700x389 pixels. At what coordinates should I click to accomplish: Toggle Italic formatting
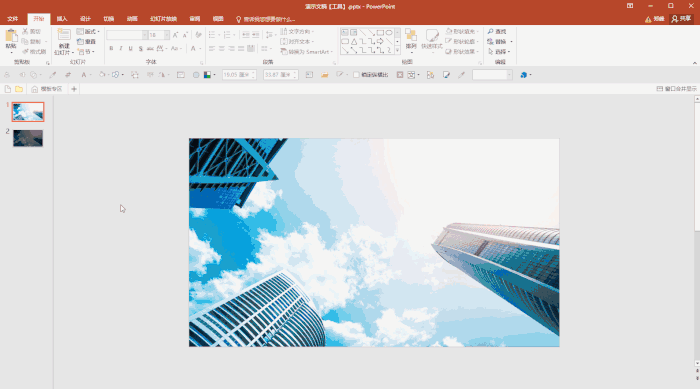point(121,48)
